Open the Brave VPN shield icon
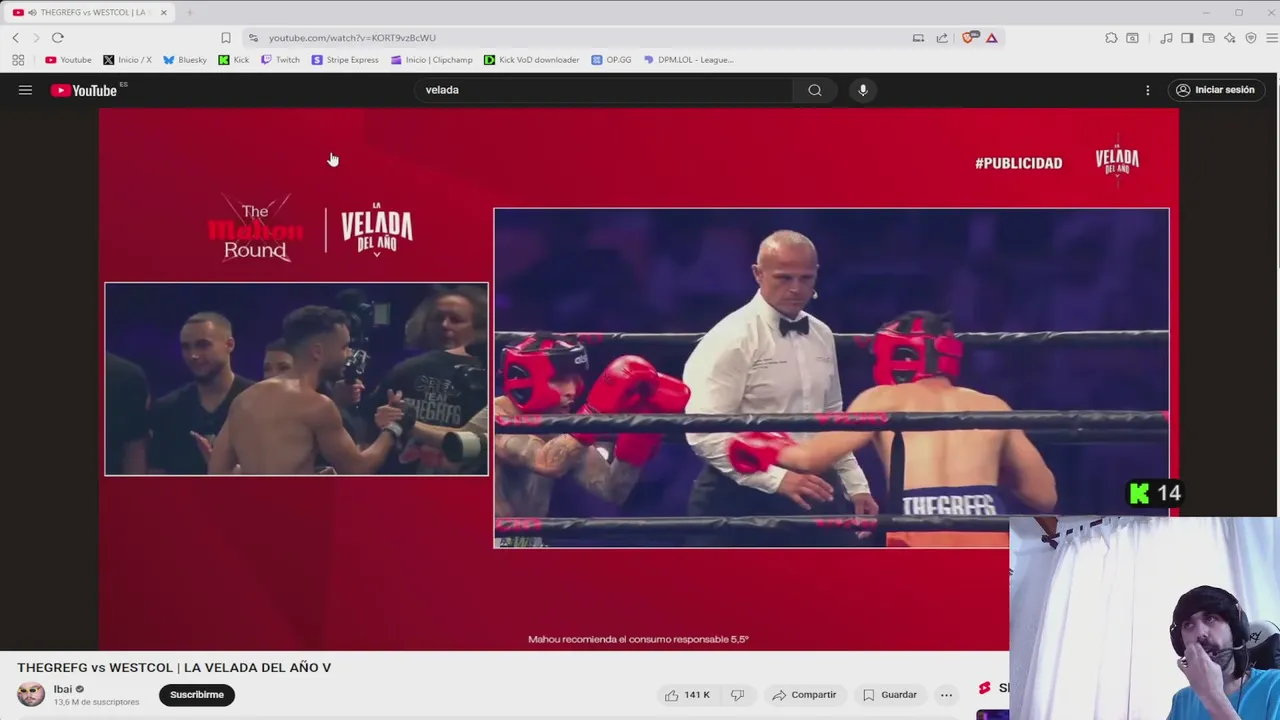Screen dimensions: 1280x720 coord(1251,38)
